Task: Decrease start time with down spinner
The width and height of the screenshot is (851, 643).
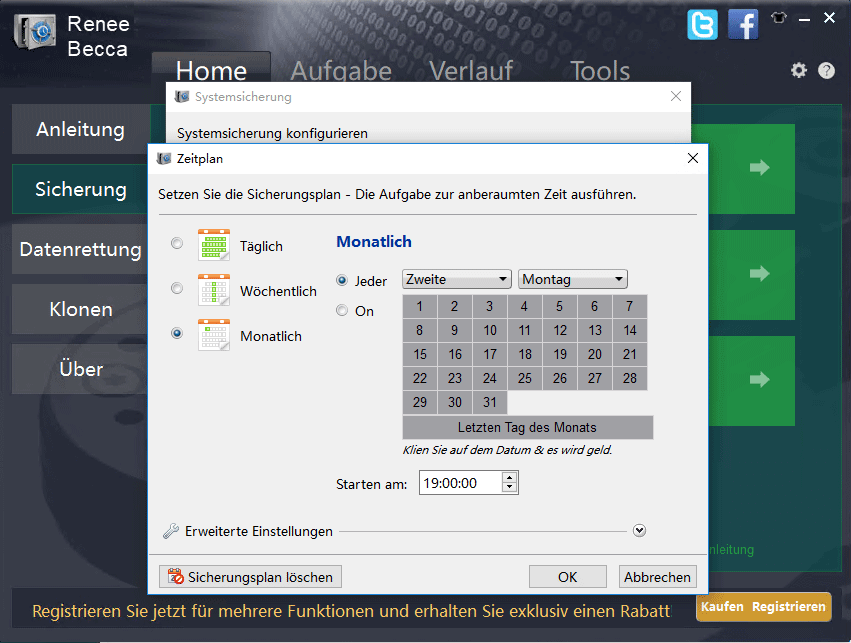Action: 509,488
